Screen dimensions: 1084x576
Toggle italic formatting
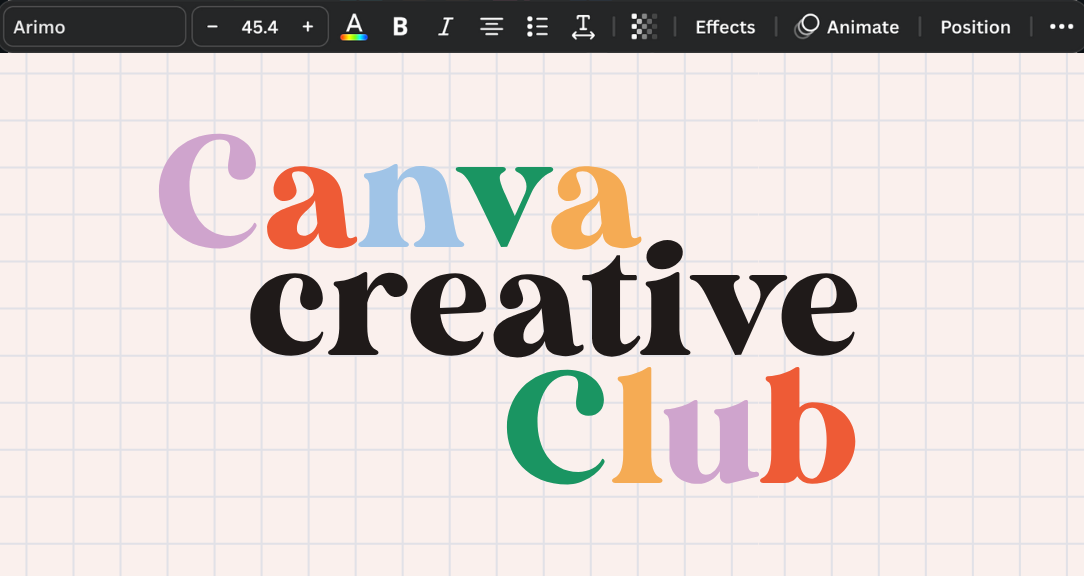[445, 27]
